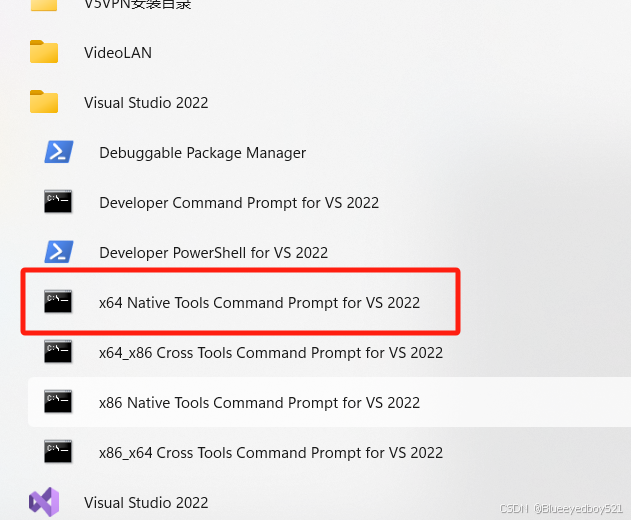This screenshot has height=520, width=631.
Task: Click the VideoLAN folder icon
Action: tap(44, 52)
